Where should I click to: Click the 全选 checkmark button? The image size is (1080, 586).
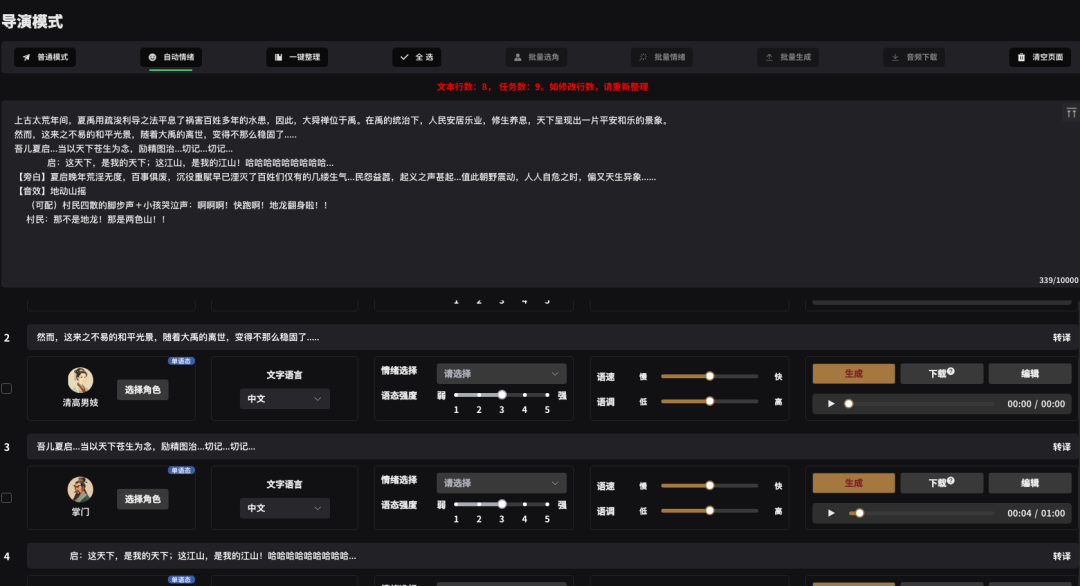416,57
